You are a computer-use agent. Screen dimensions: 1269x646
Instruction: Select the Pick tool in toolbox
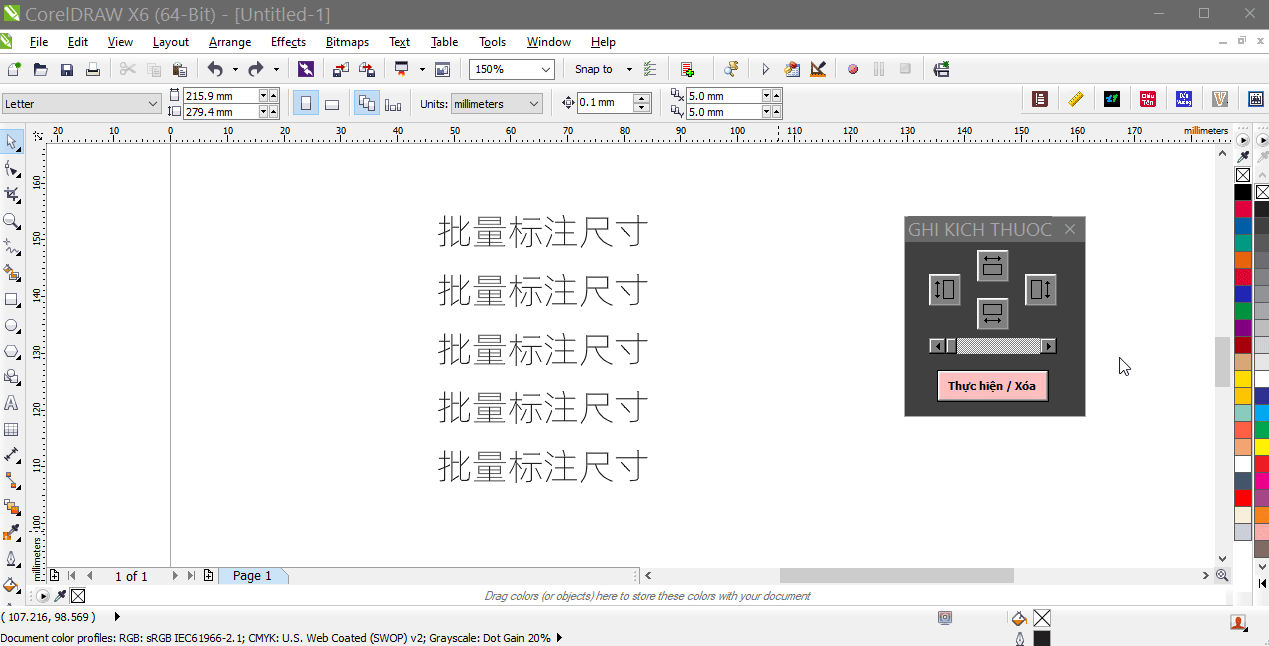tap(12, 142)
